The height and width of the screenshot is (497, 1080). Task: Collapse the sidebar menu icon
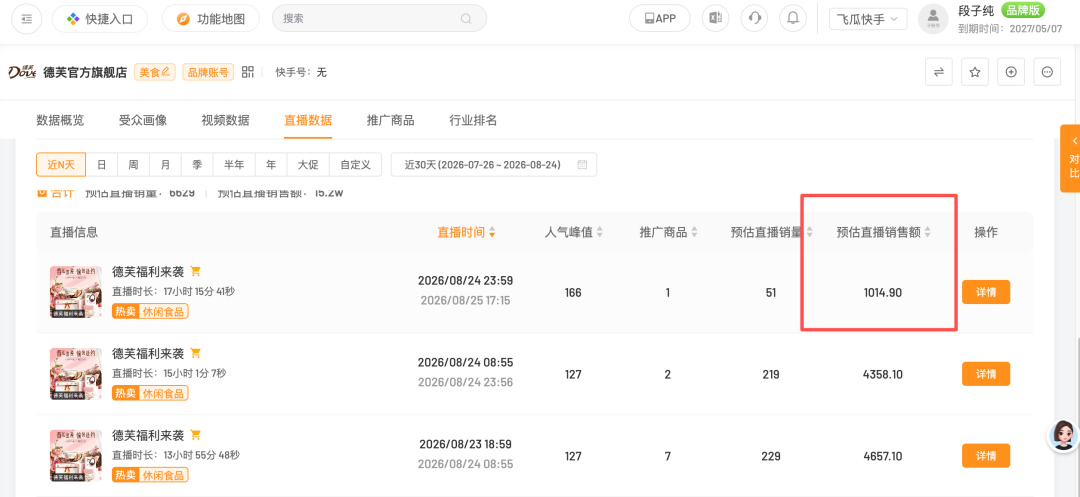tap(27, 19)
